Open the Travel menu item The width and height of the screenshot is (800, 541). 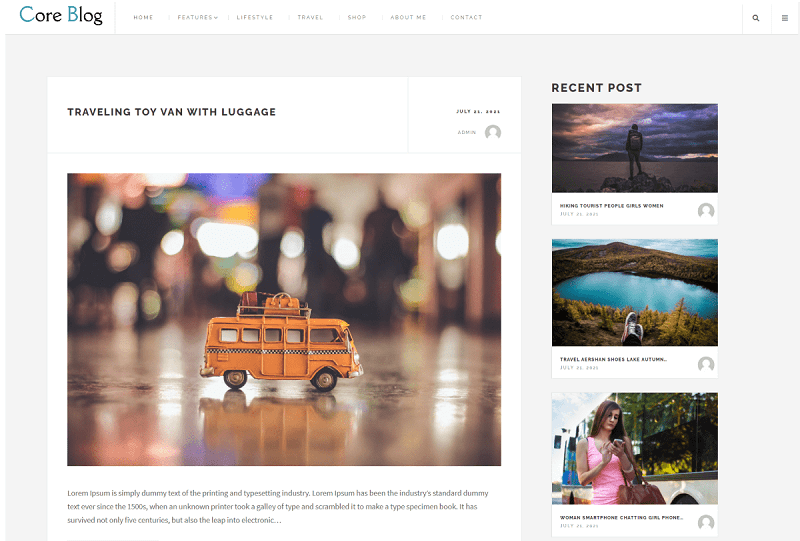(310, 17)
